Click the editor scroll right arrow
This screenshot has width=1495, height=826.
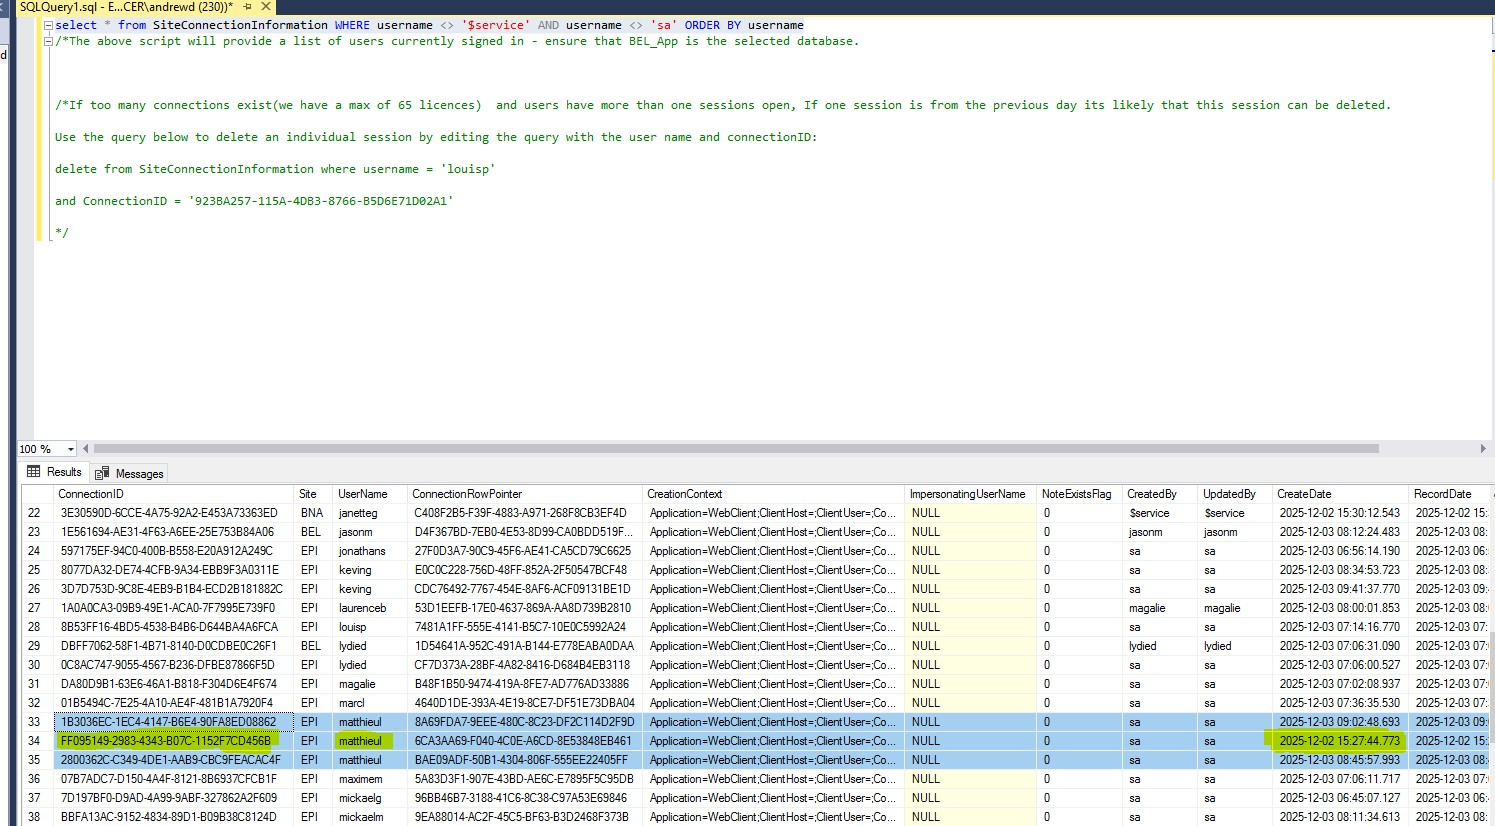click(1482, 449)
